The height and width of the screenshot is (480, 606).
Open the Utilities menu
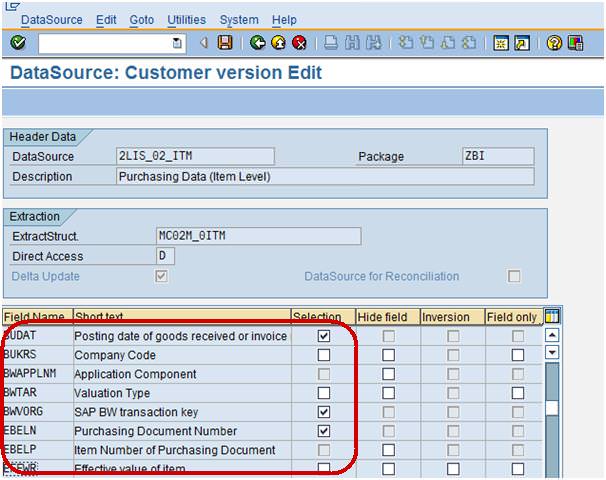[x=186, y=20]
